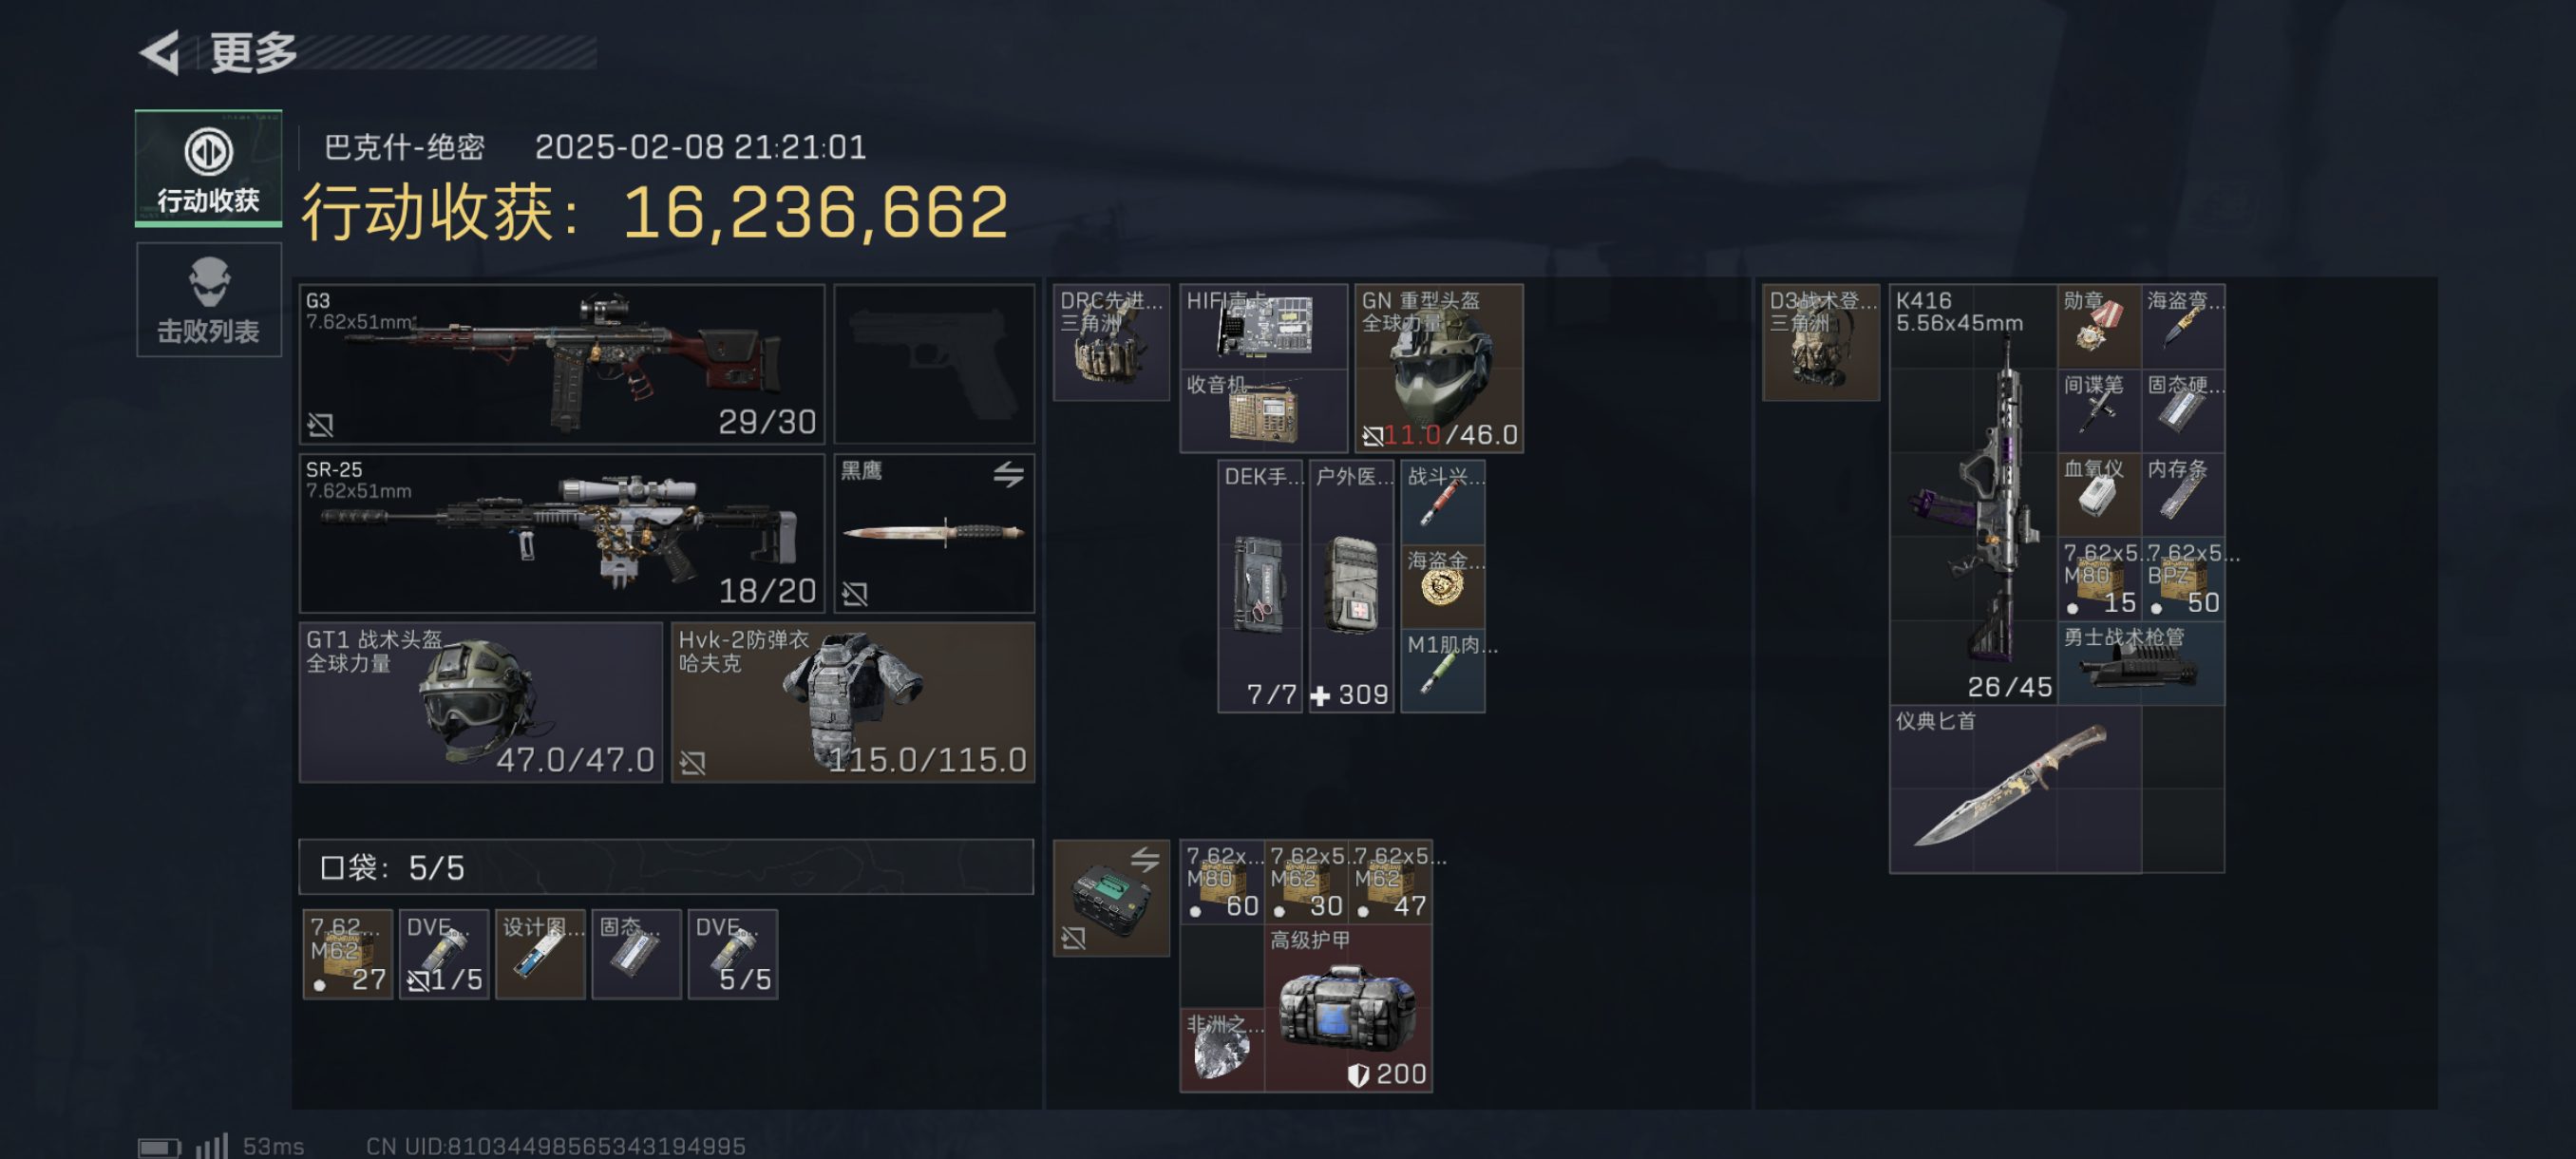Select the Hvk-2防弹衣 armor vest
Screen dimensions: 2576x1159
853,702
